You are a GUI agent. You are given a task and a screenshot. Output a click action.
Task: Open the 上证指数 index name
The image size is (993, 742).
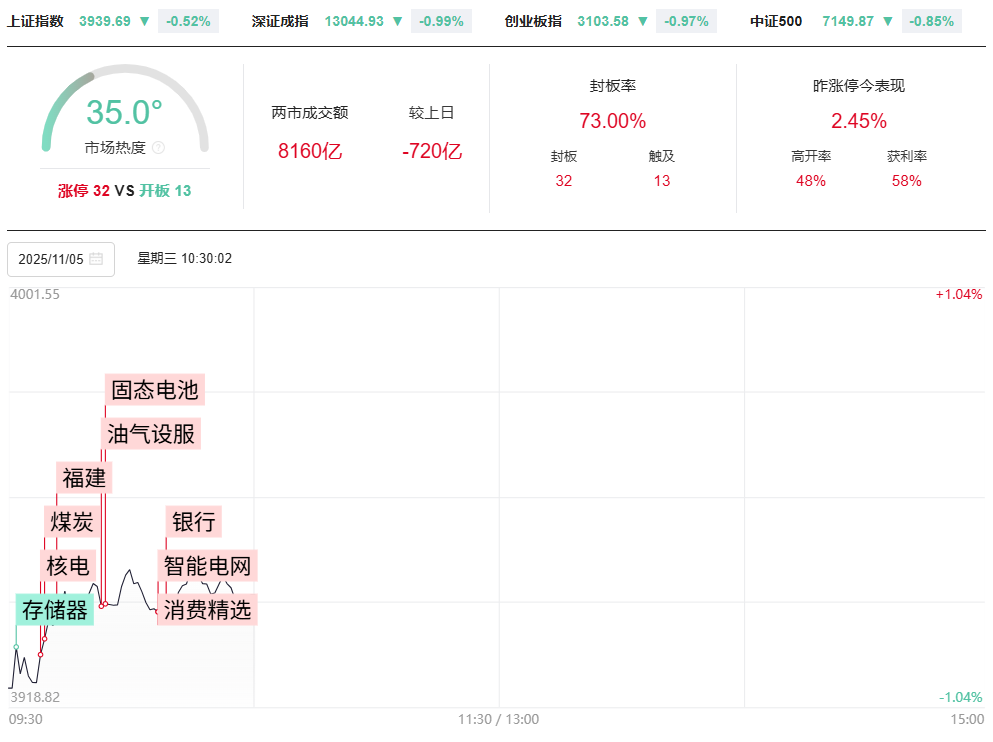tap(35, 21)
